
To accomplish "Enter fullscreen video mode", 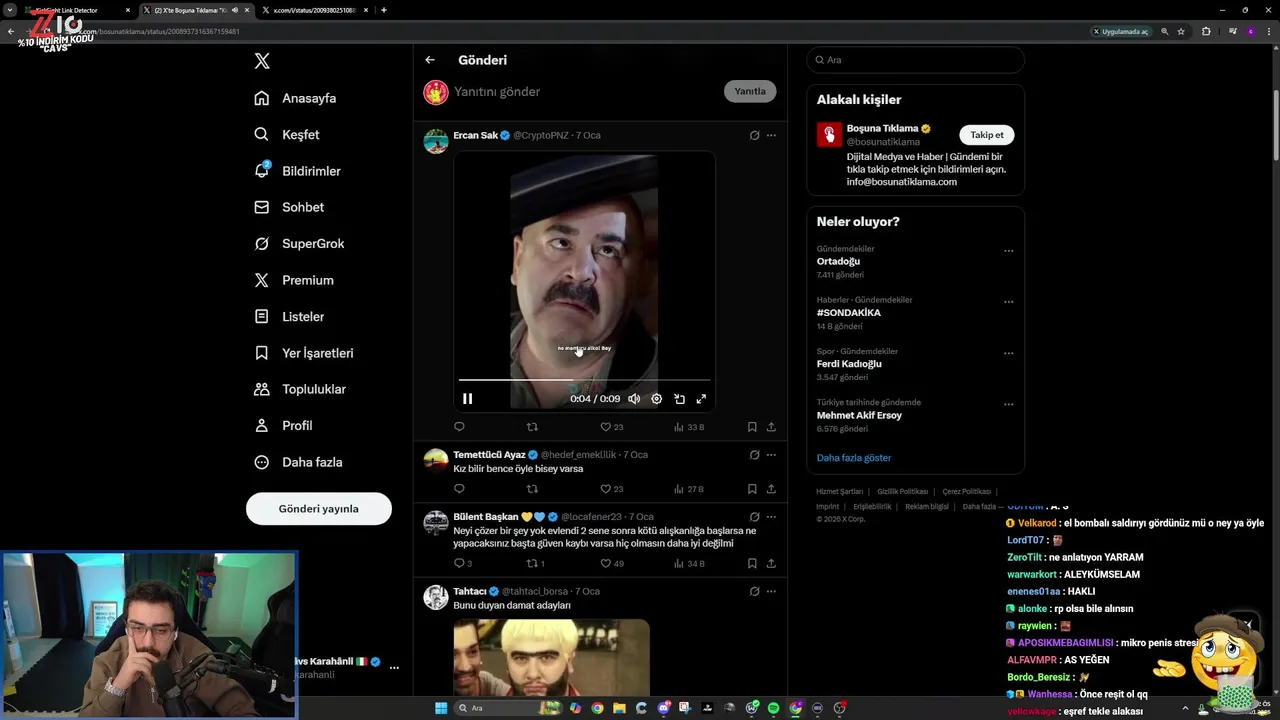I will pos(701,398).
